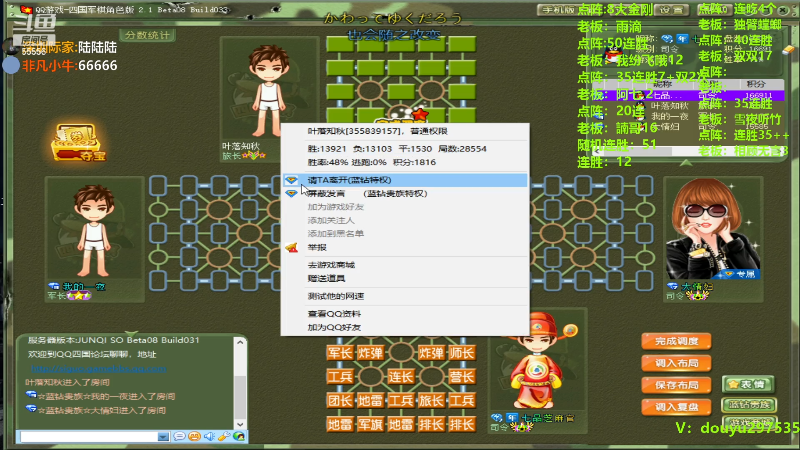Click the globe friend icon in chat bar
Screen dimensions: 800x450
click(239, 437)
